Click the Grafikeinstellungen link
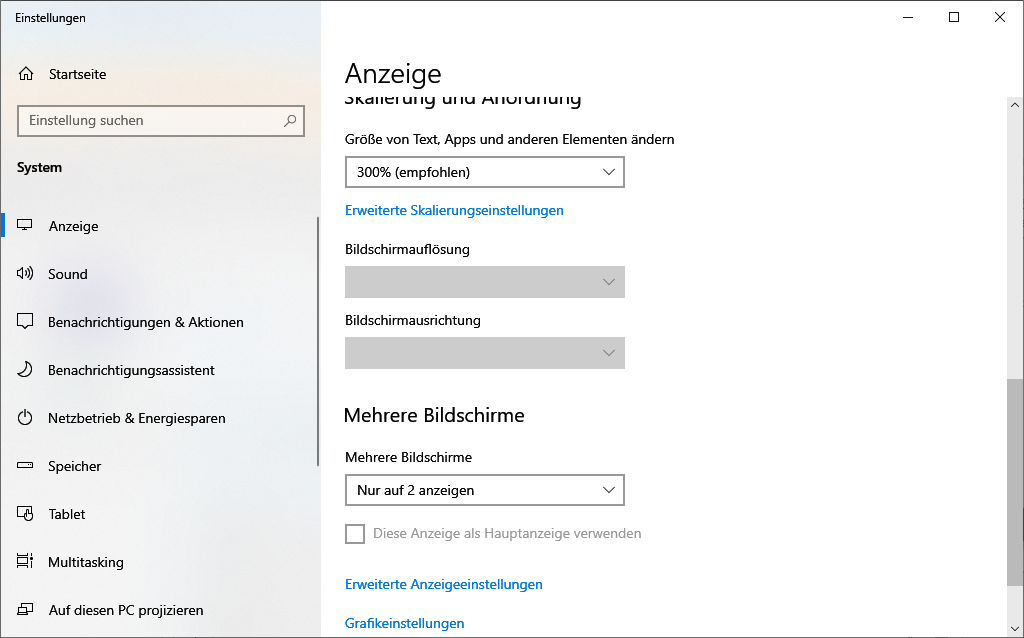Image resolution: width=1024 pixels, height=638 pixels. pyautogui.click(x=404, y=623)
